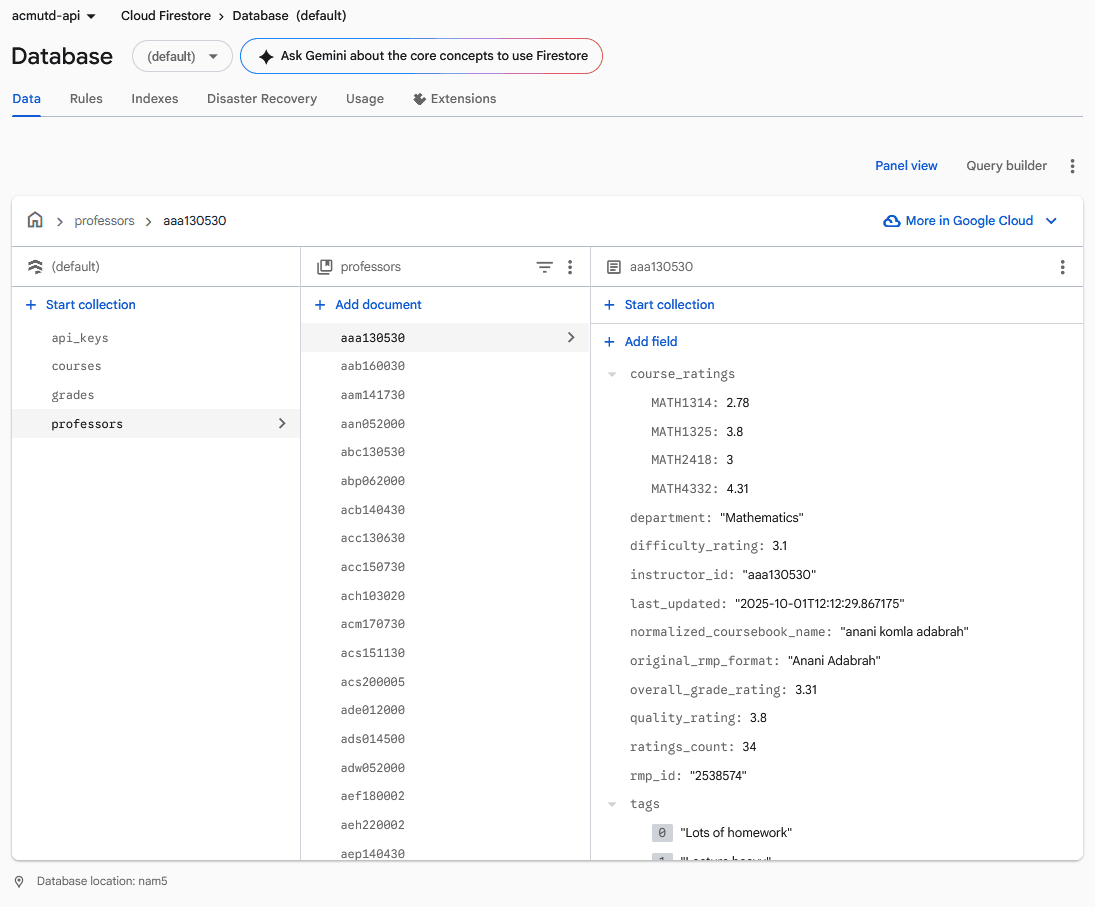Open the Extensions tab

click(455, 99)
